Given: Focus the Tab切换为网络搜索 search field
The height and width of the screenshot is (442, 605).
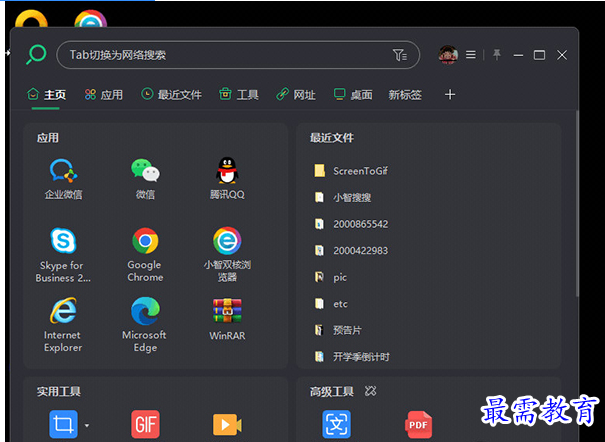Looking at the screenshot, I should point(238,55).
